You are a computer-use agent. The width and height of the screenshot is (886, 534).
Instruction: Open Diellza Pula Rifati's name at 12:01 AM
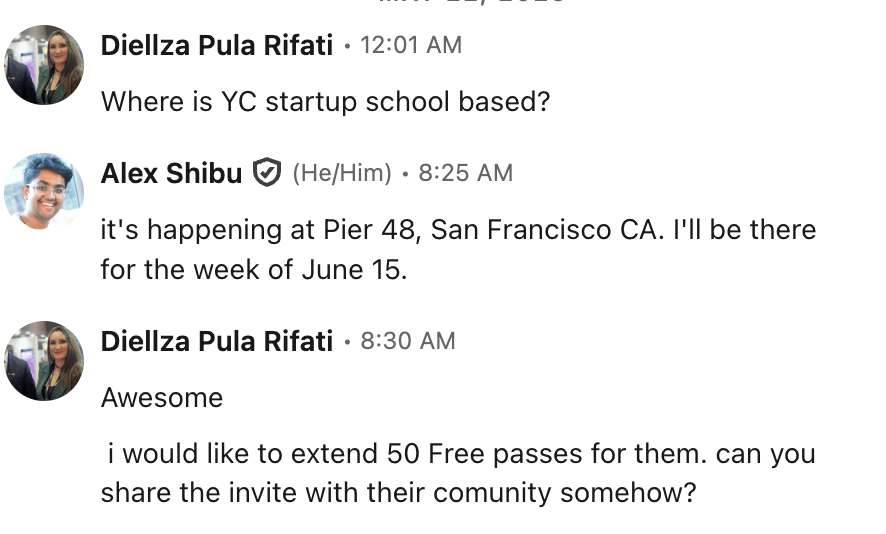[x=216, y=45]
